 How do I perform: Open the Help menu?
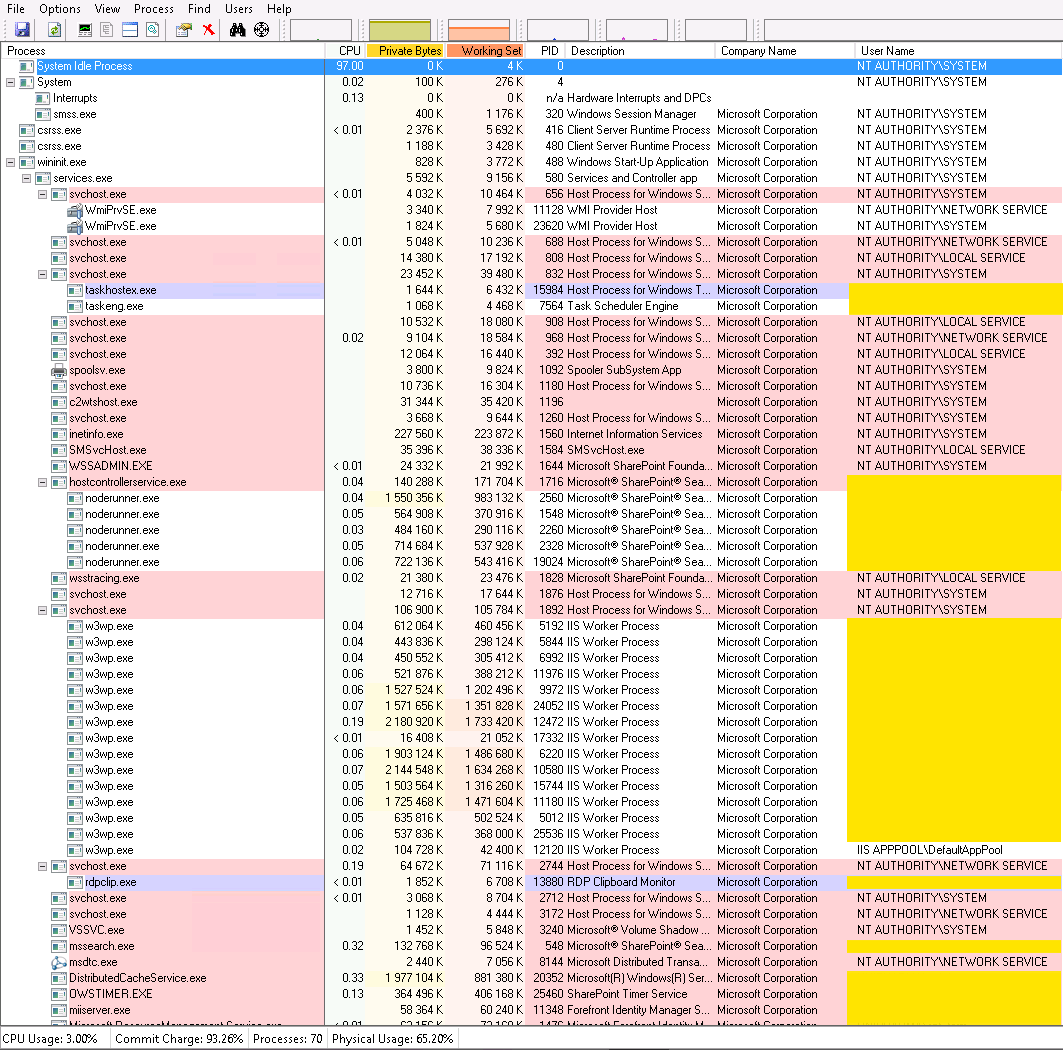(279, 9)
